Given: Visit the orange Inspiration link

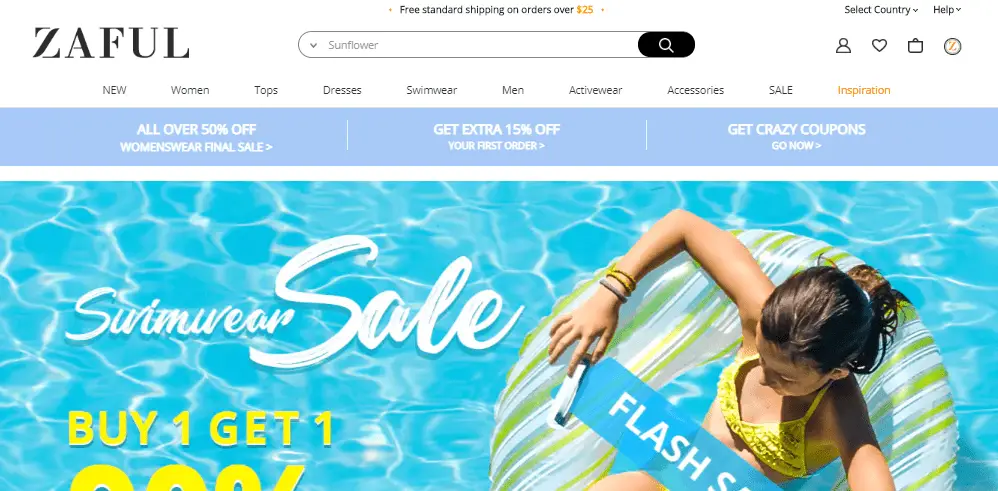Looking at the screenshot, I should (864, 90).
